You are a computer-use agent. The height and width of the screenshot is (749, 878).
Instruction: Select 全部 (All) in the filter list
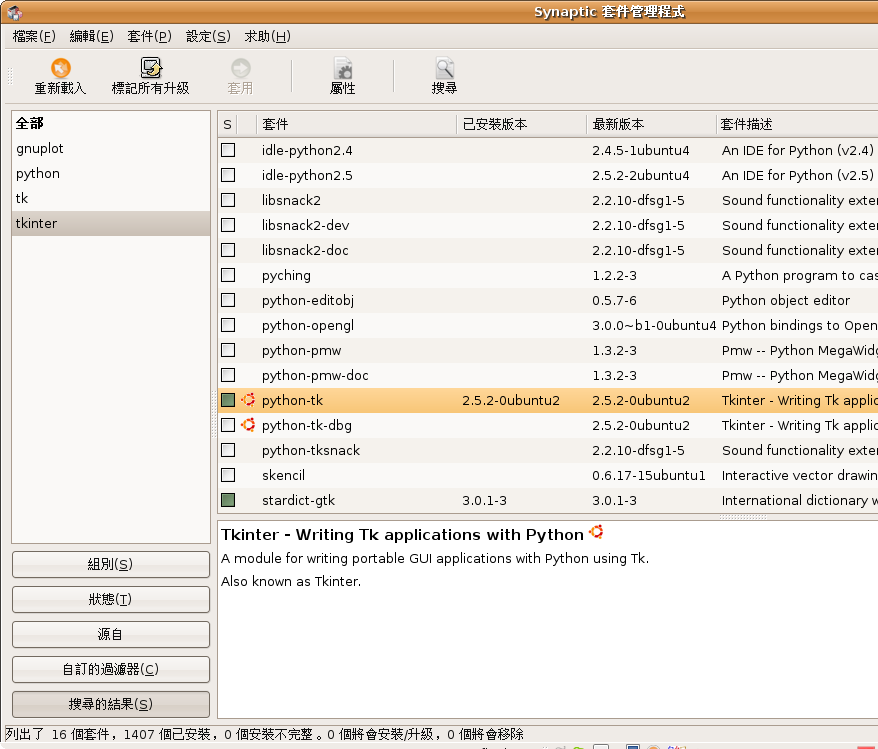(111, 123)
